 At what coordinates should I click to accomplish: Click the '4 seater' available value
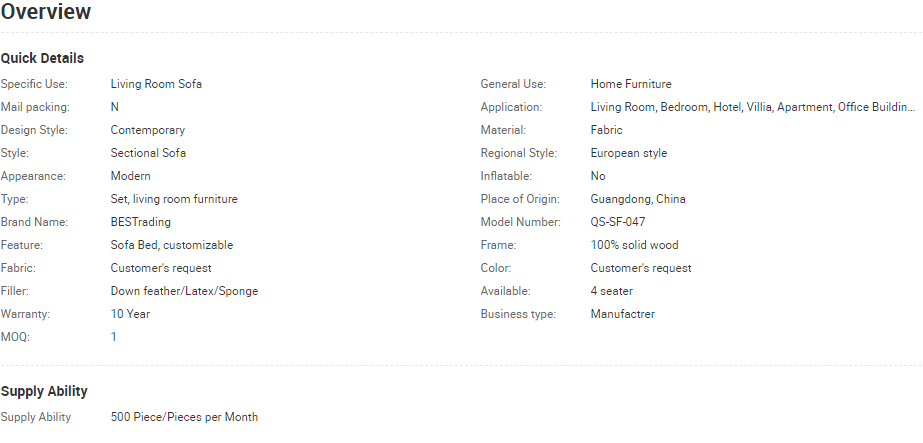pos(612,291)
